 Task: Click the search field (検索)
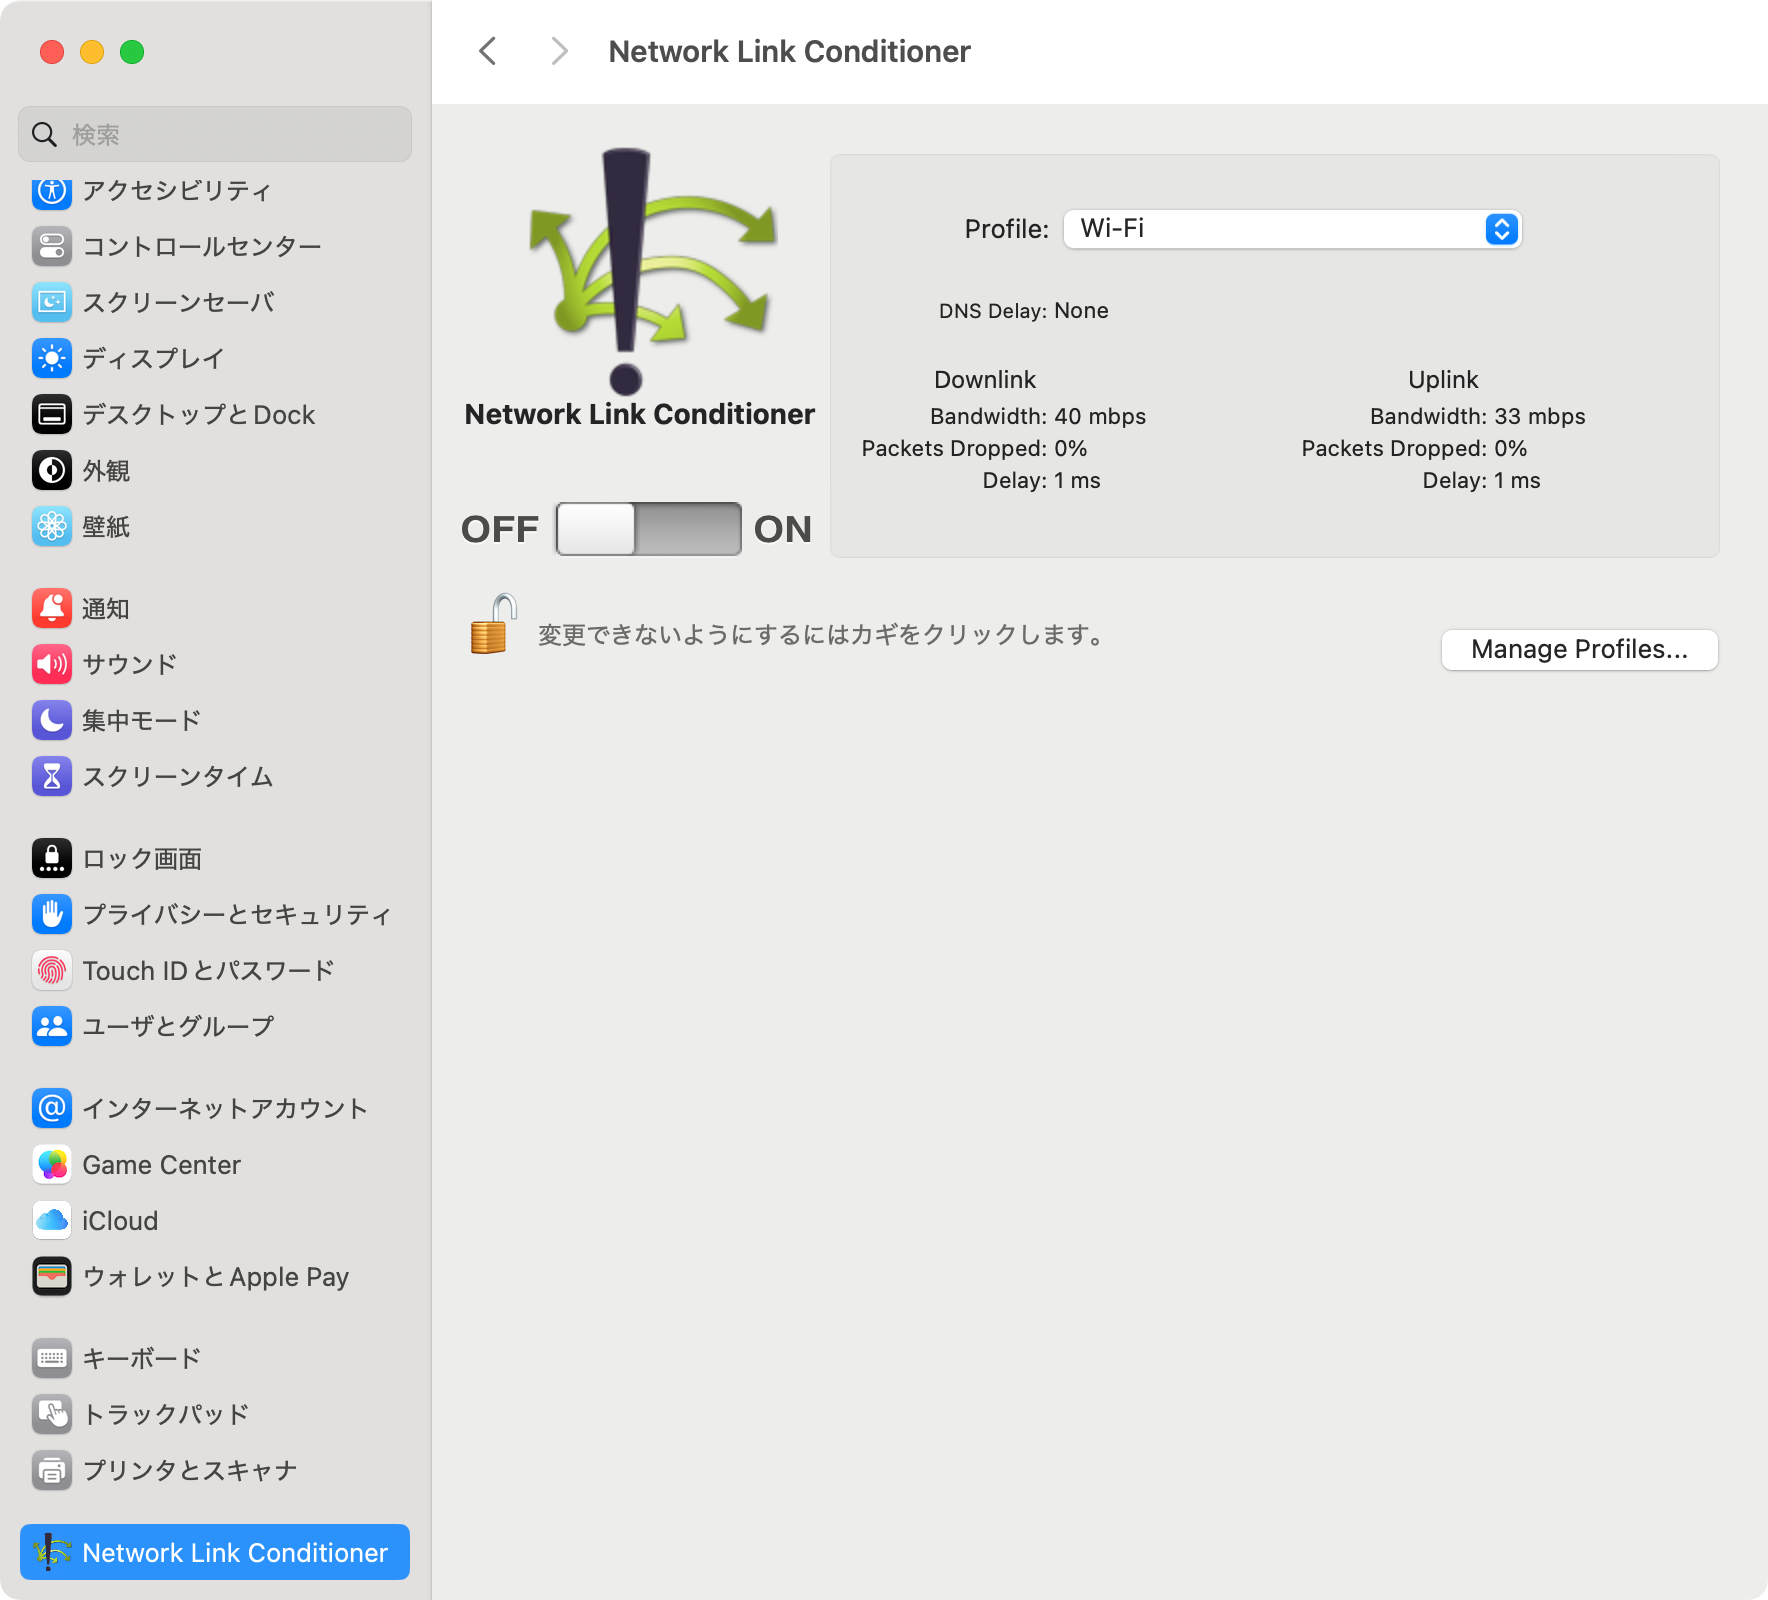(215, 134)
